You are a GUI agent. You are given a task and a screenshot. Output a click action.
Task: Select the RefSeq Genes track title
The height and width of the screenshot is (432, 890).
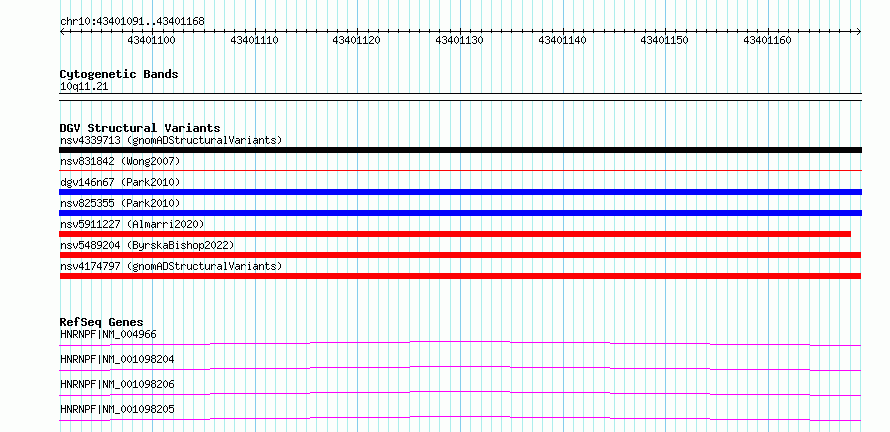tap(101, 322)
